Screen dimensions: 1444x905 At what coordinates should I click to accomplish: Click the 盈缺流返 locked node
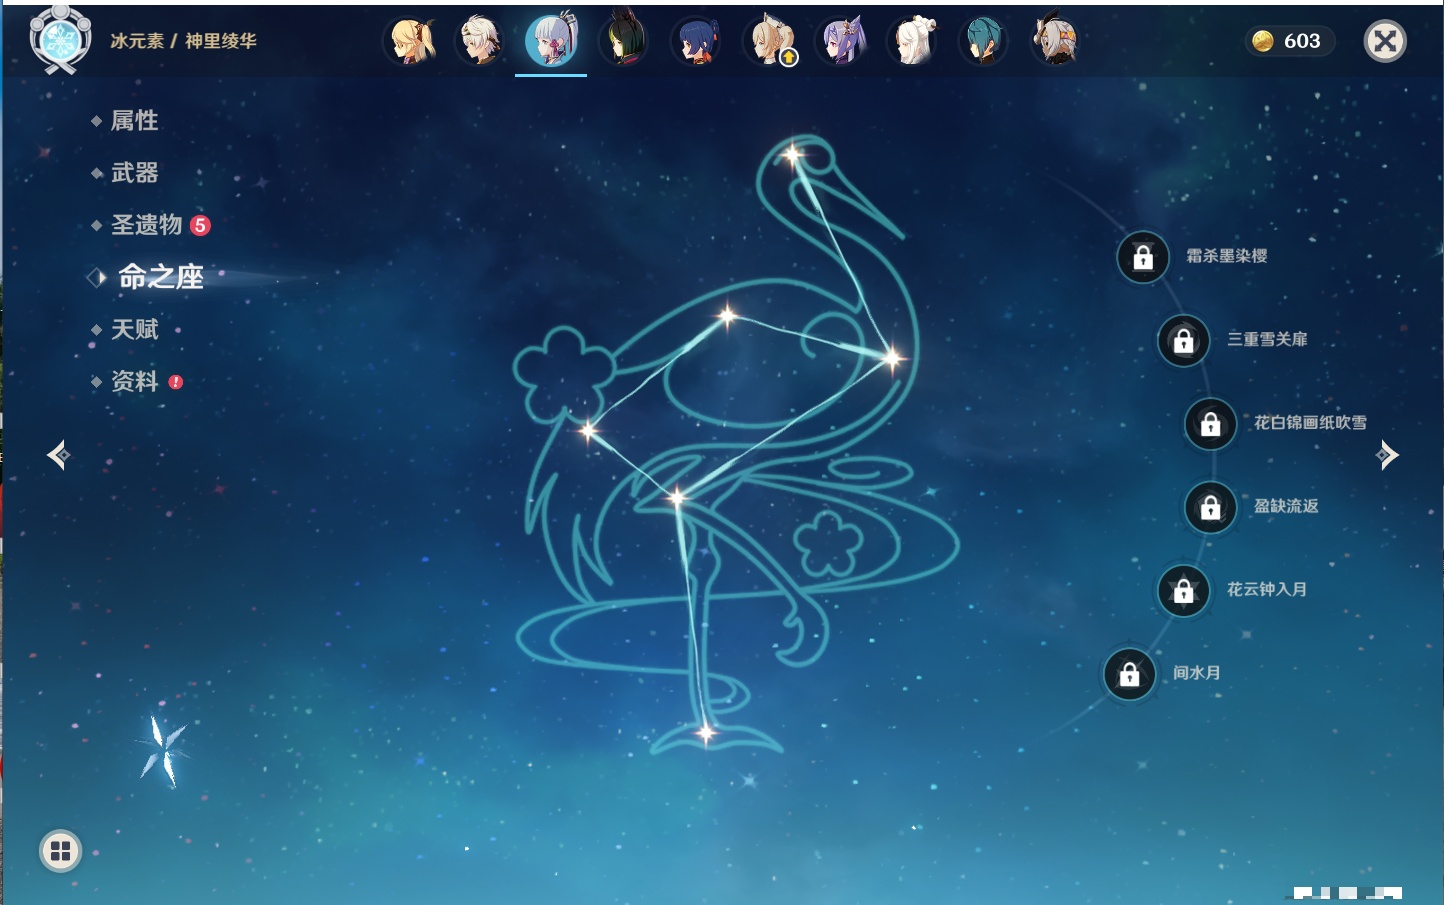tap(1210, 508)
